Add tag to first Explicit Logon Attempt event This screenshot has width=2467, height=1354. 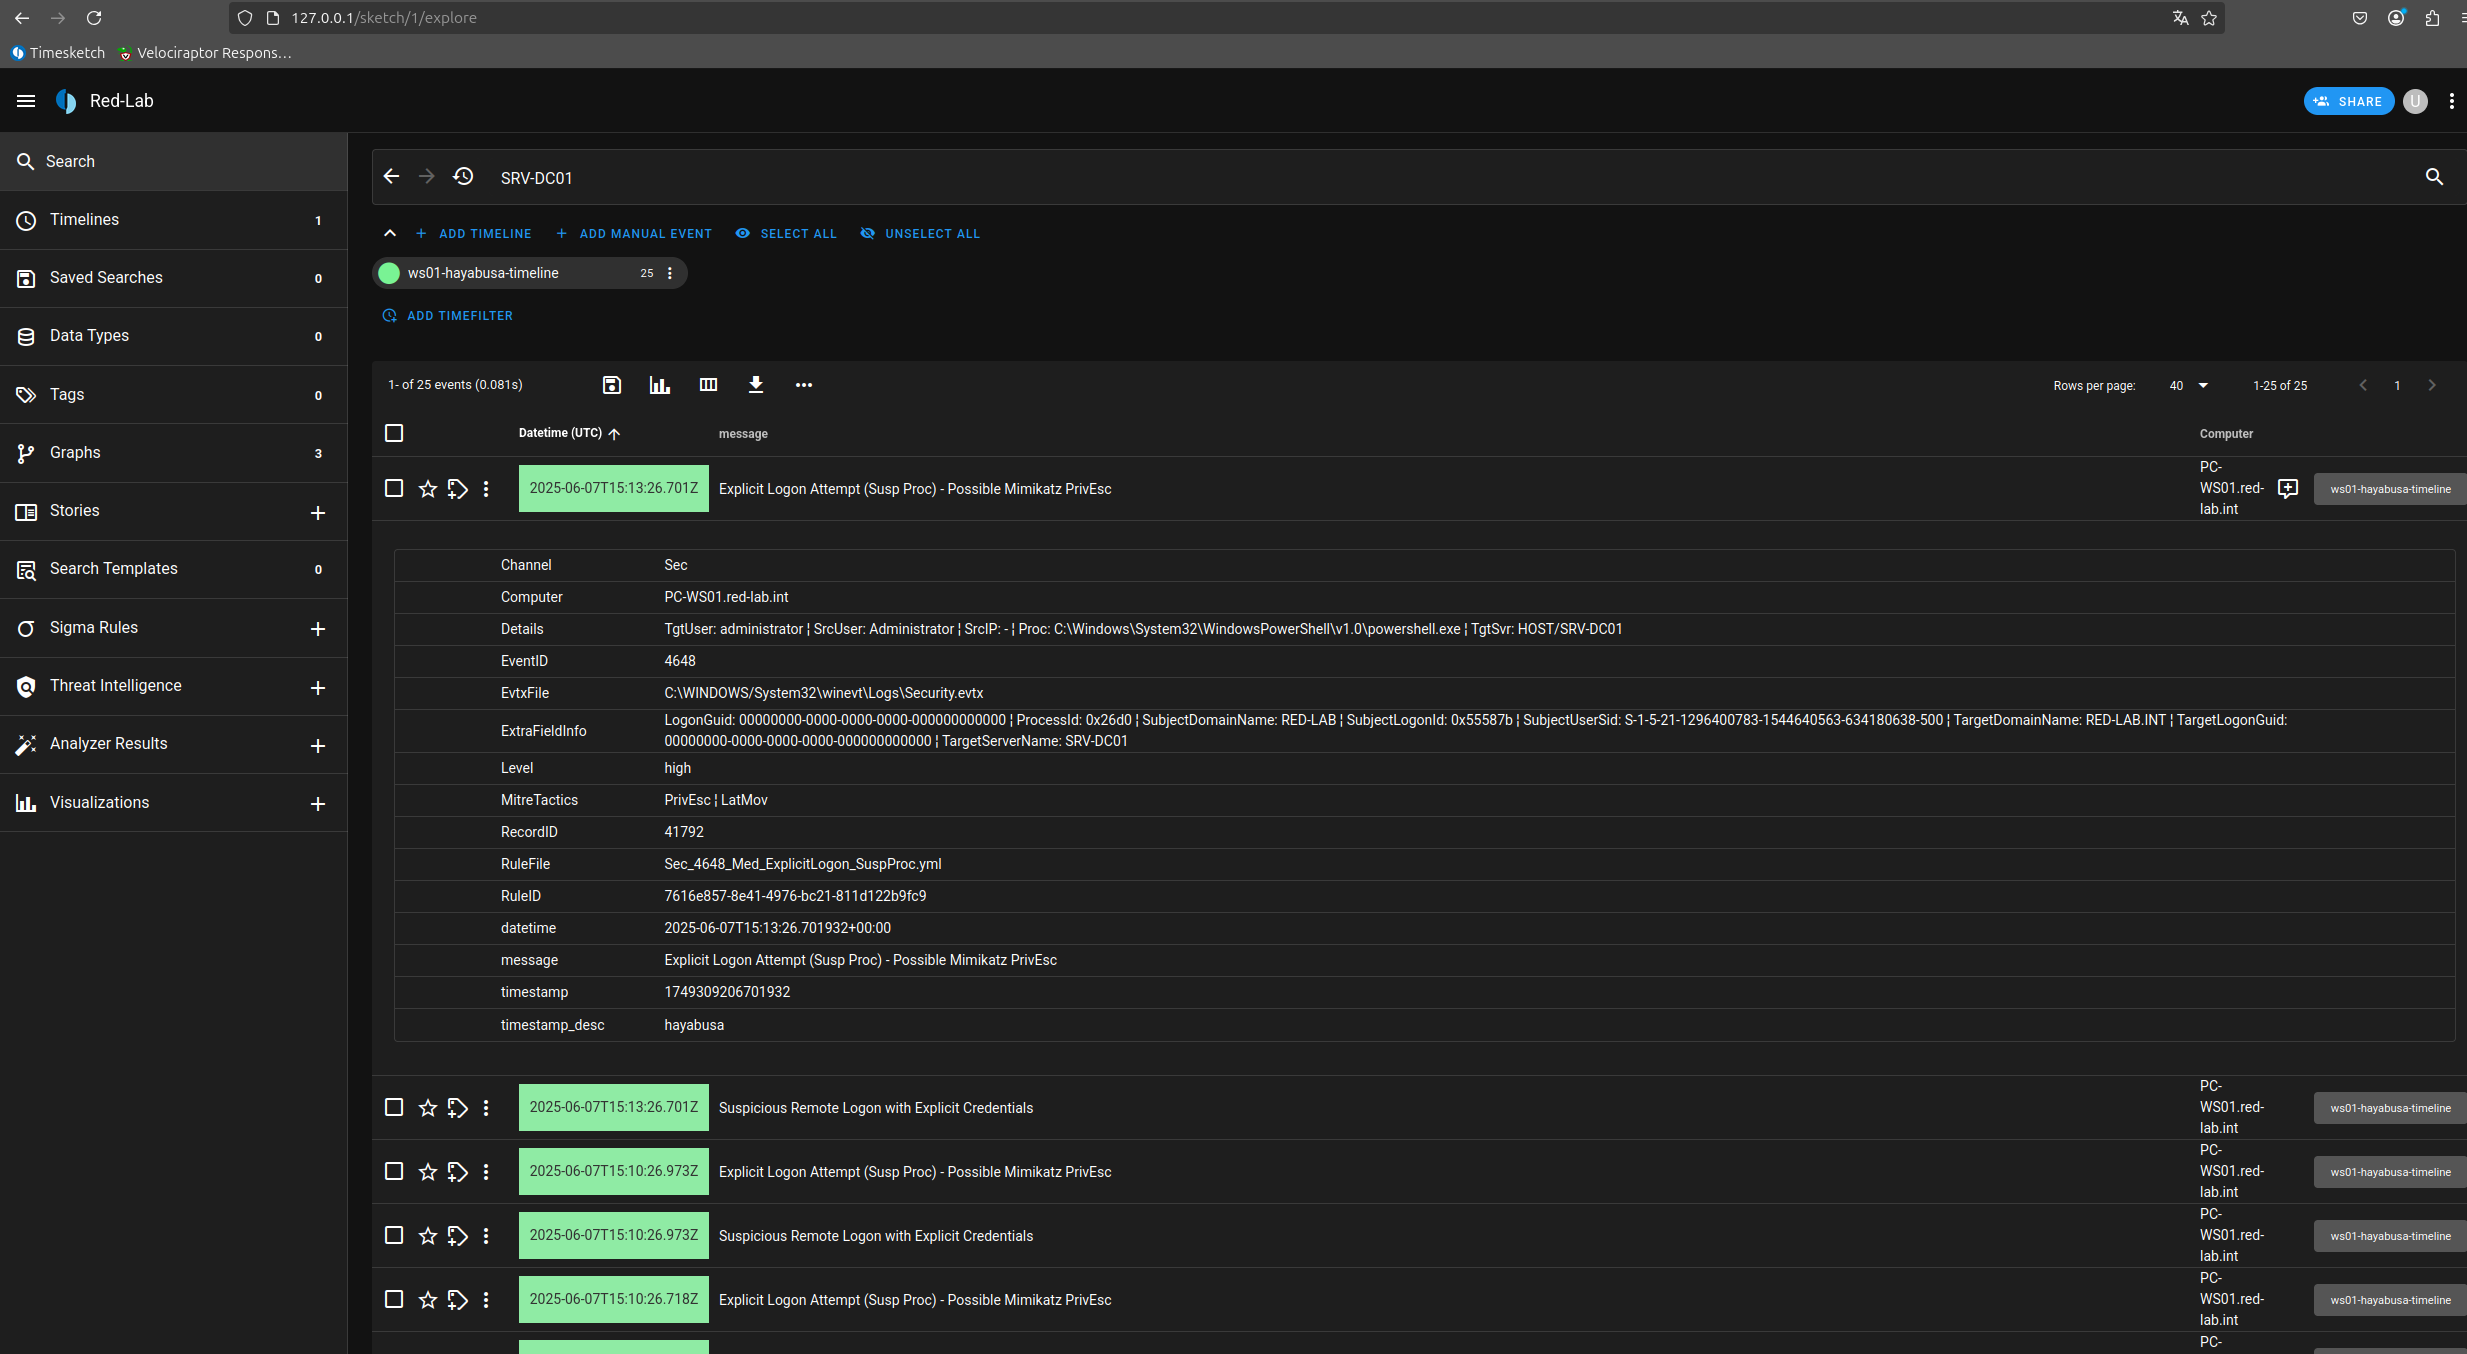[458, 489]
